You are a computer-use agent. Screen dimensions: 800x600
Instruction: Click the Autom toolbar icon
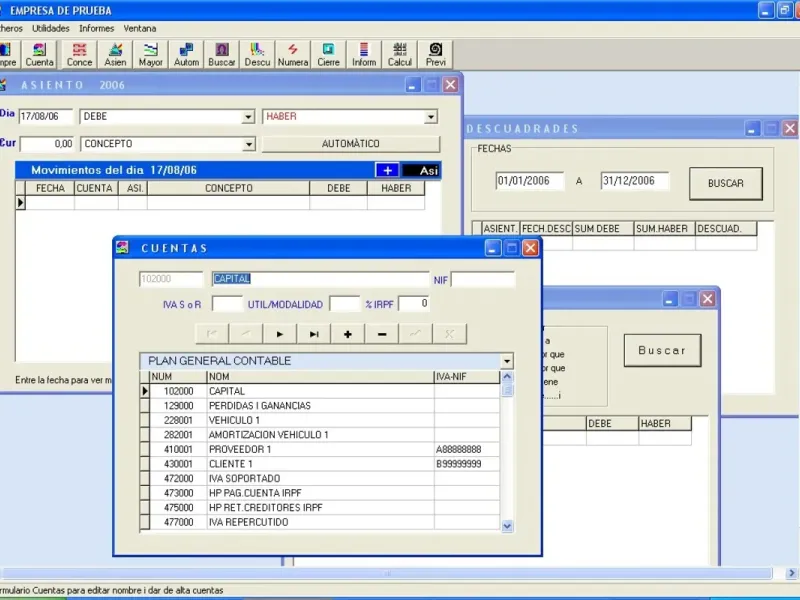point(186,54)
